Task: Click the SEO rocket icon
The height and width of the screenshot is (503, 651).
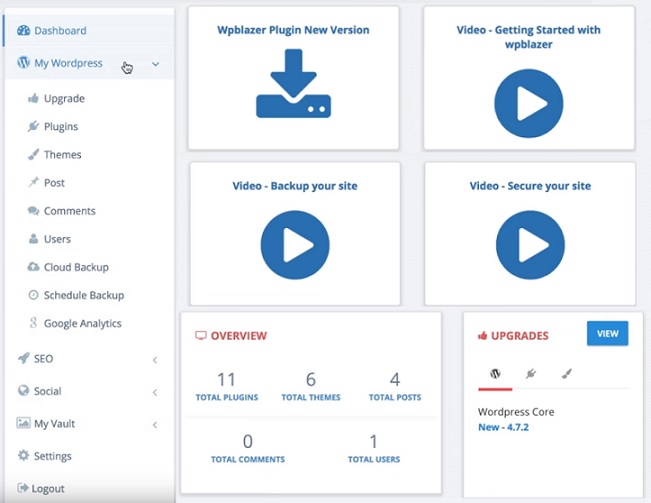Action: click(x=24, y=358)
